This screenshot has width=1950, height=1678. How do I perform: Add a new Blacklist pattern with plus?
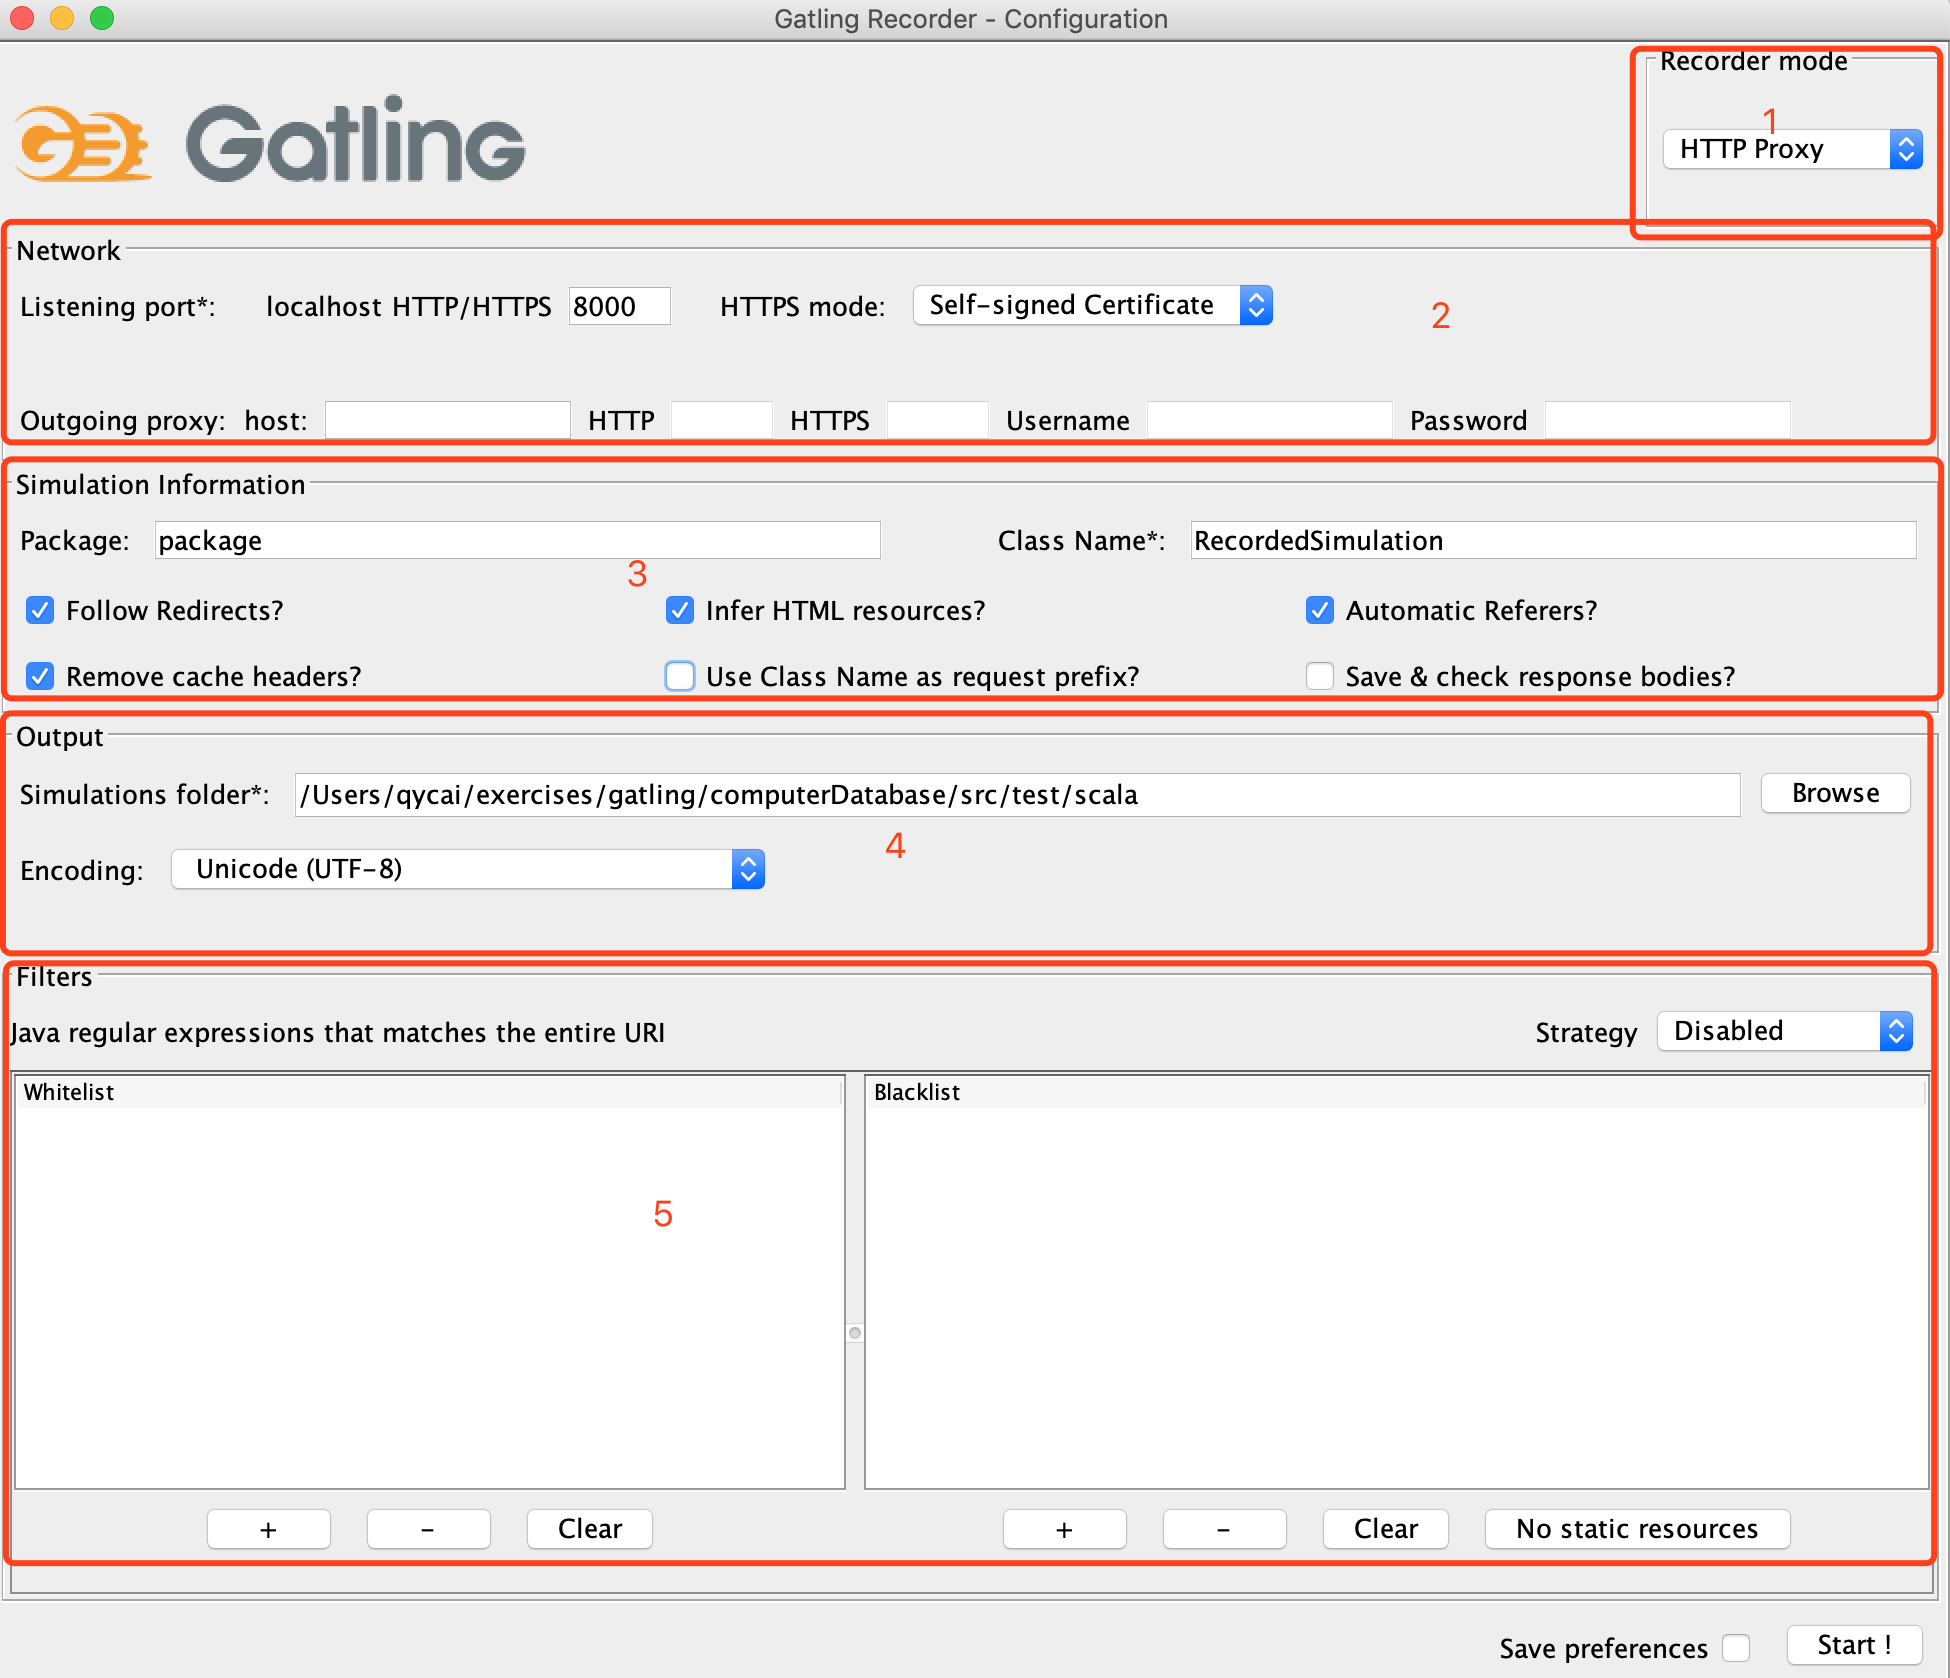1064,1529
